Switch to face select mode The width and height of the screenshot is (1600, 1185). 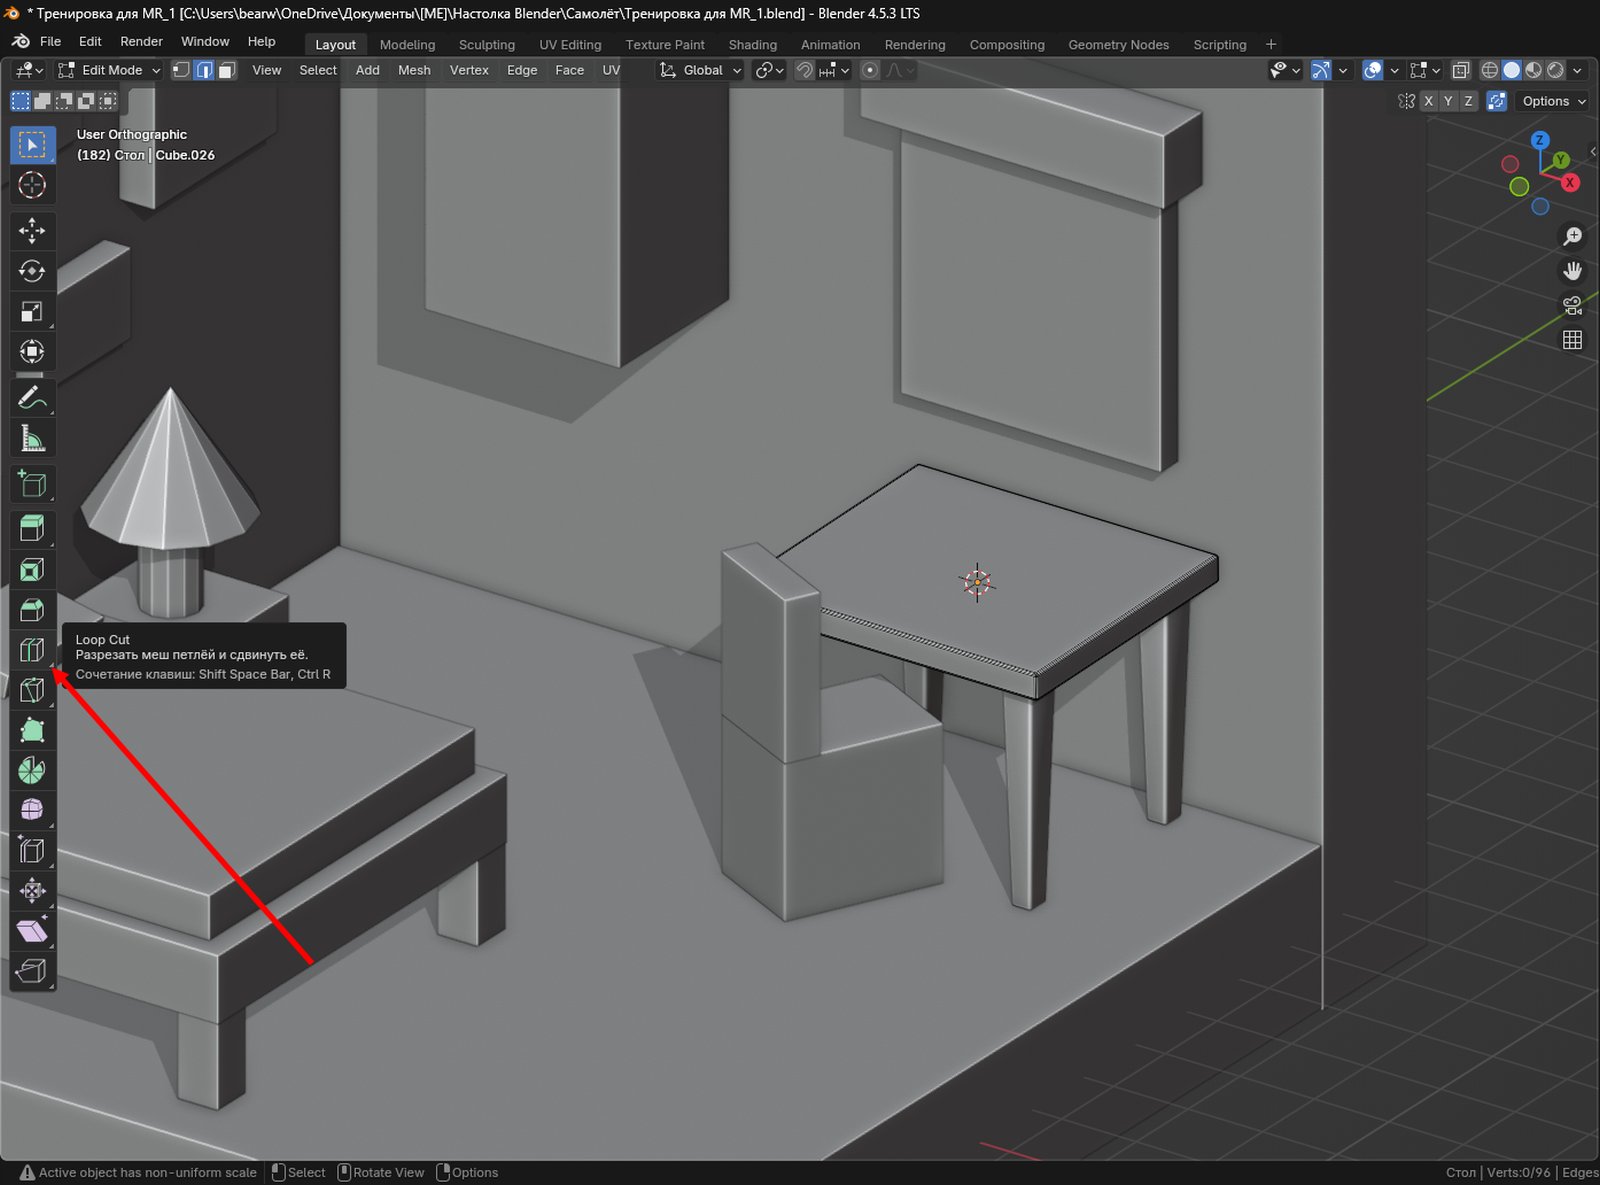tap(227, 70)
